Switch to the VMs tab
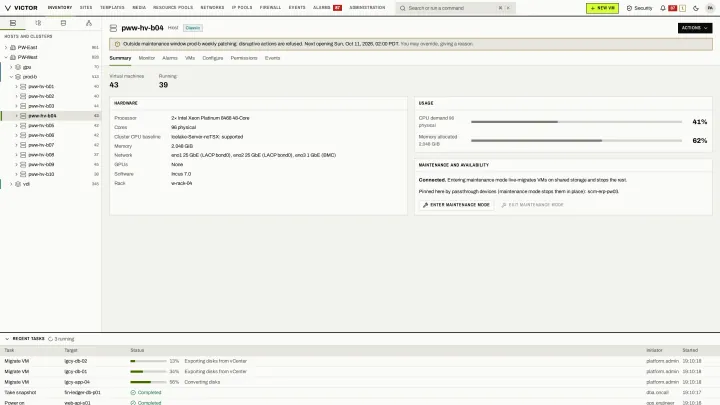720x405 pixels. coord(190,58)
